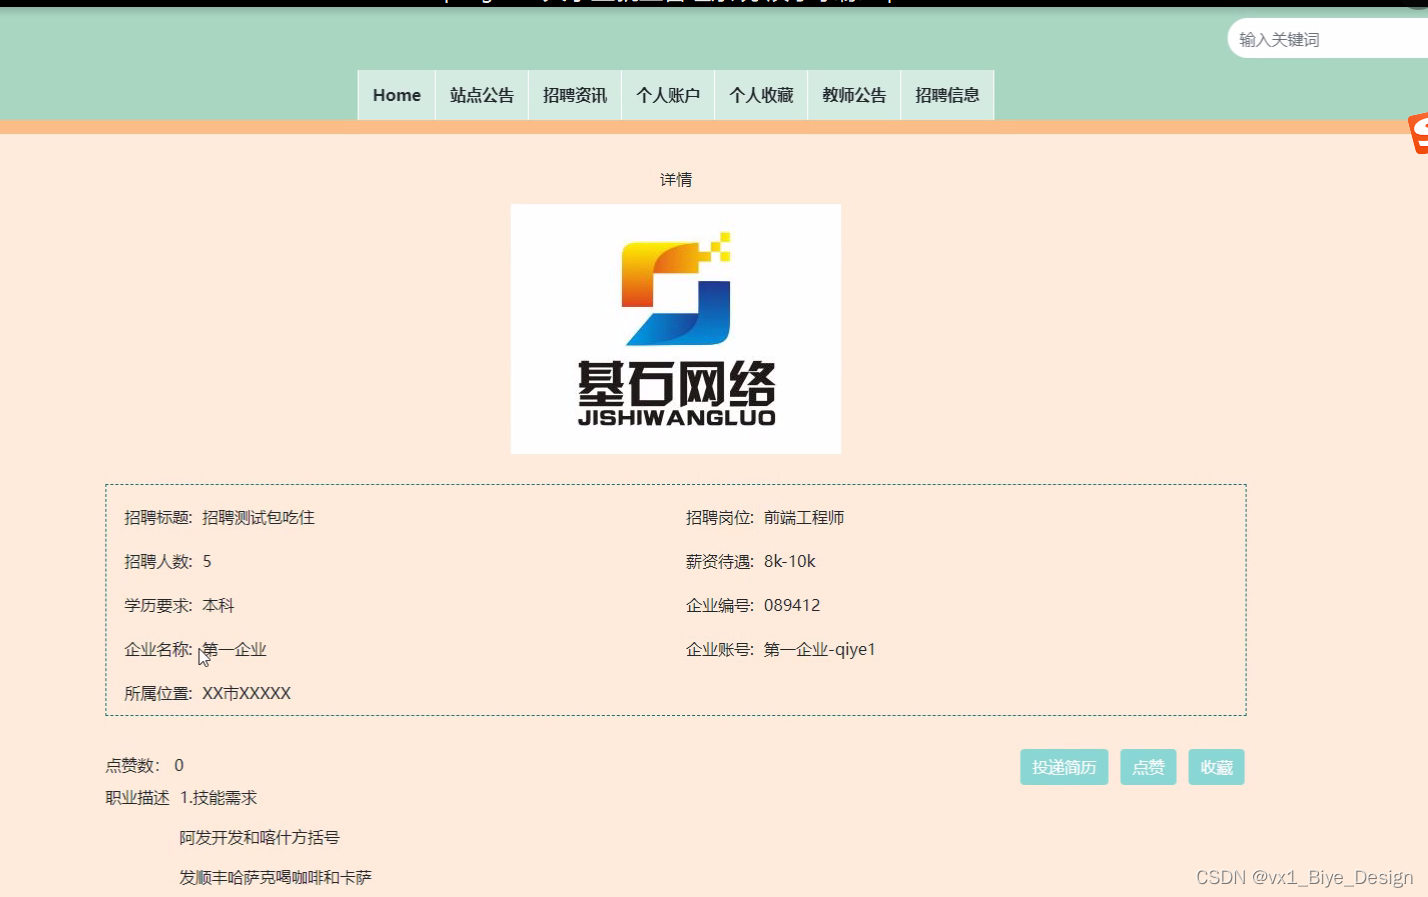Select the education requirement 本科
Screen dimensions: 1428x897
coord(218,606)
